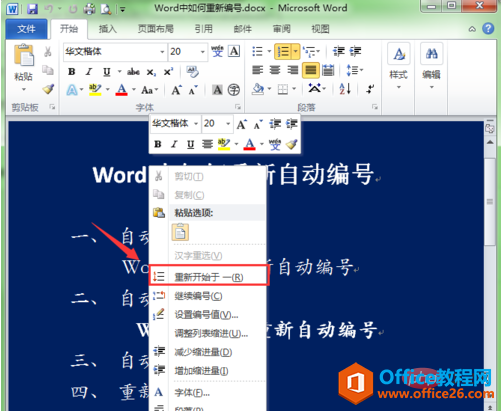The height and width of the screenshot is (411, 501).
Task: Click the print preview icon in title bar
Action: coord(106,9)
